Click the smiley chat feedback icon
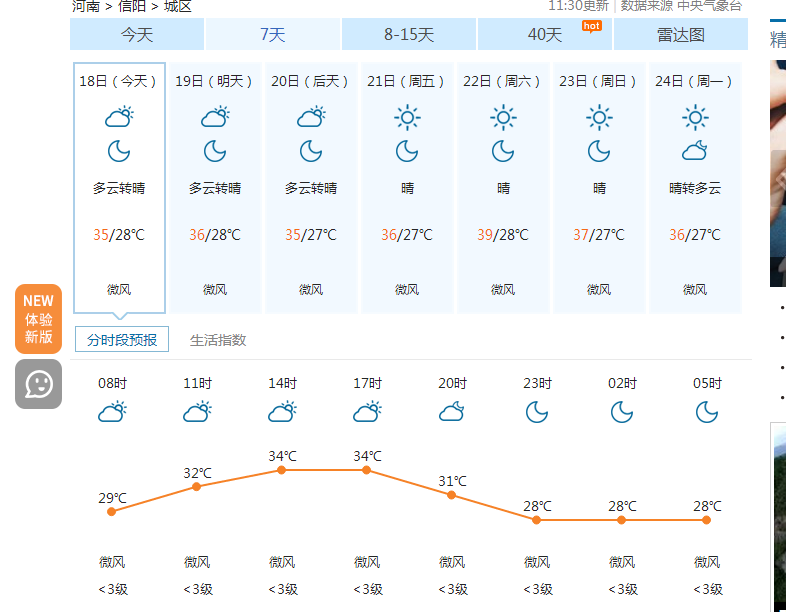The height and width of the screenshot is (612, 786). click(x=39, y=384)
